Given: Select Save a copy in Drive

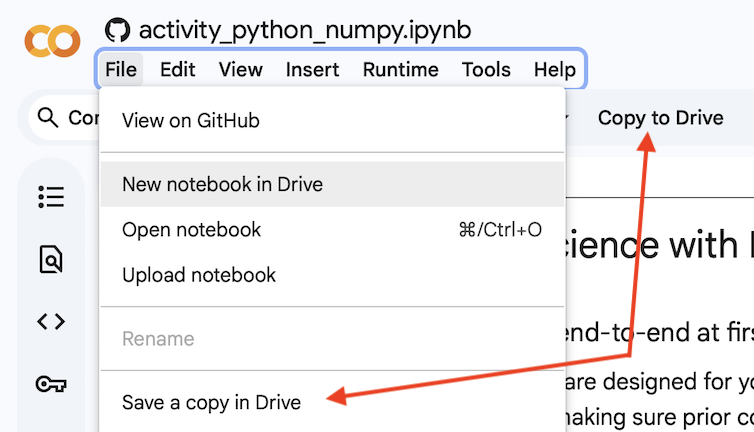Looking at the screenshot, I should pyautogui.click(x=332, y=403).
